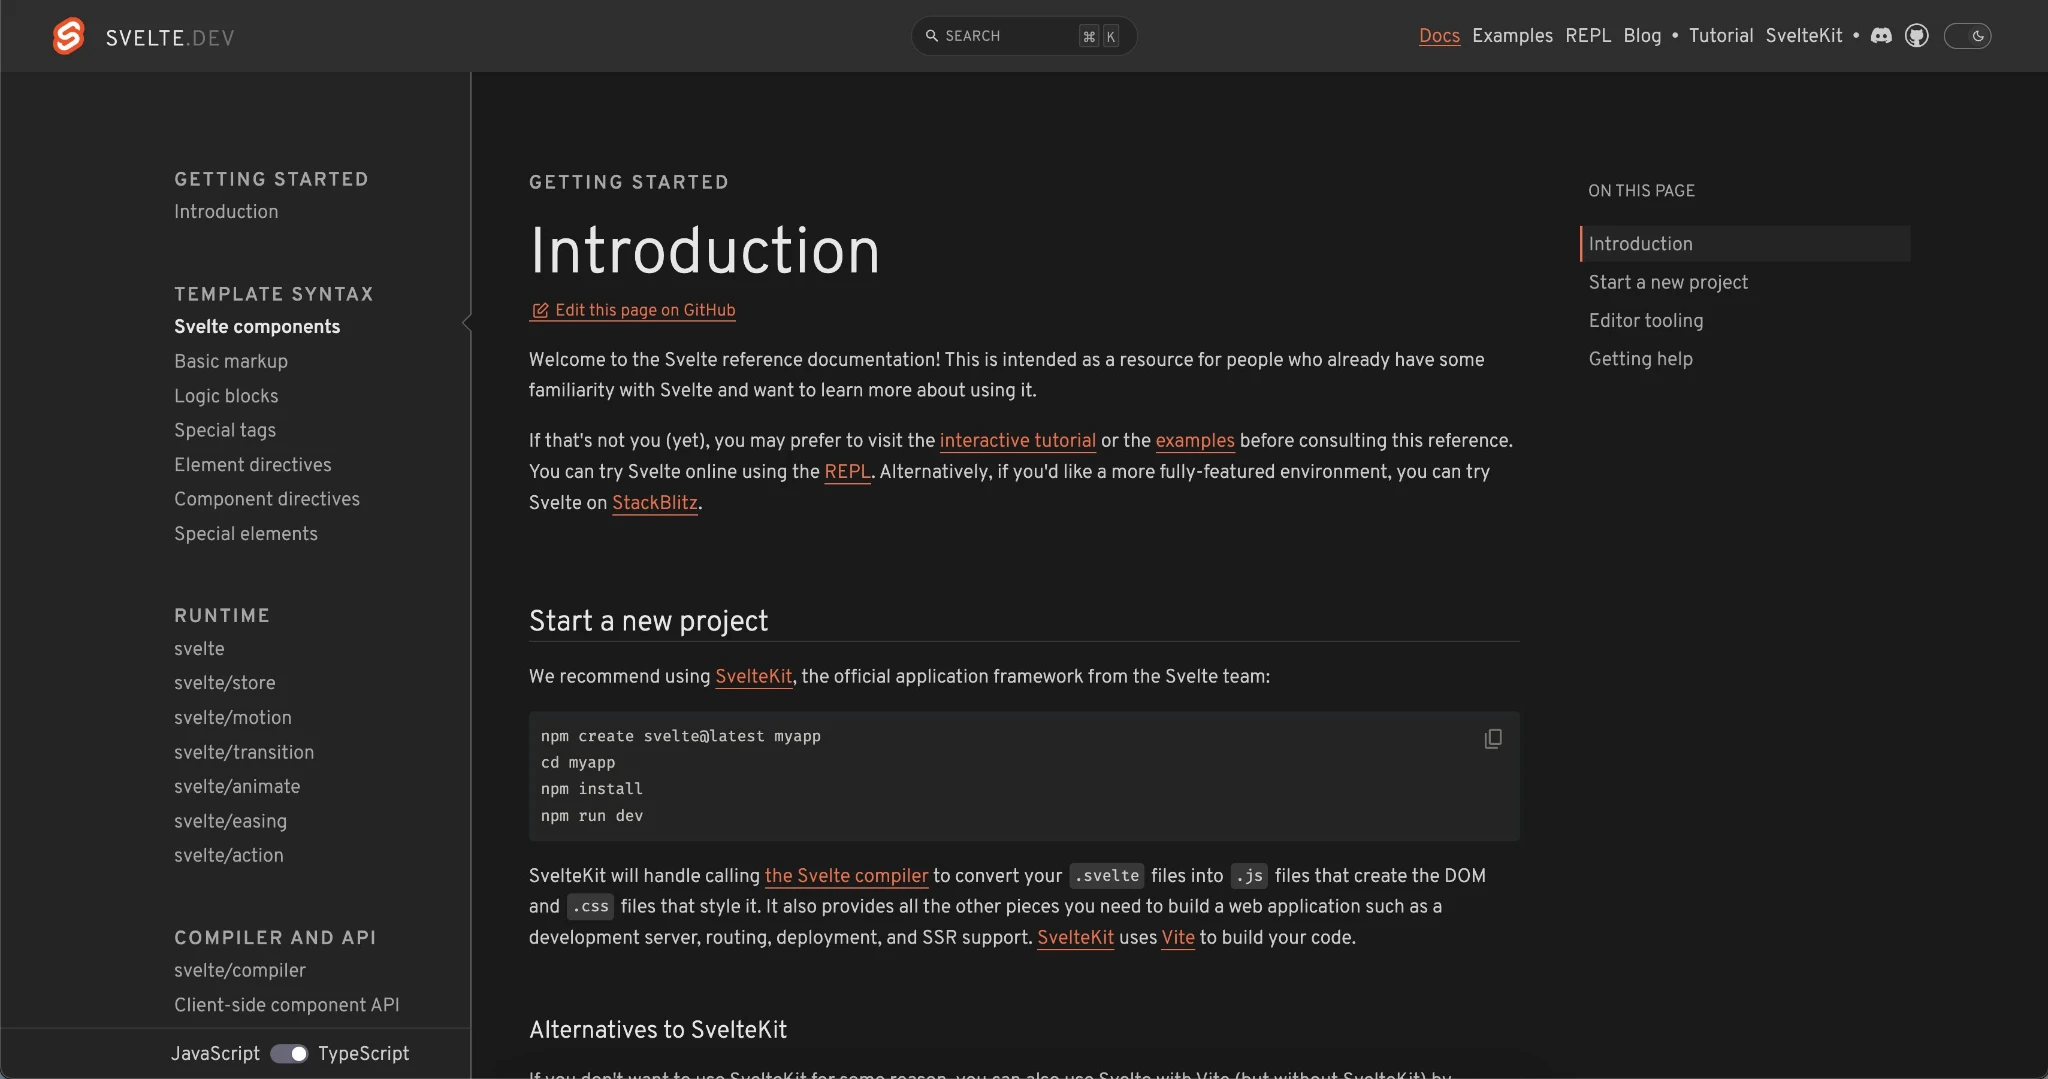The image size is (2048, 1079).
Task: Toggle the dark mode theme switch
Action: (x=1967, y=36)
